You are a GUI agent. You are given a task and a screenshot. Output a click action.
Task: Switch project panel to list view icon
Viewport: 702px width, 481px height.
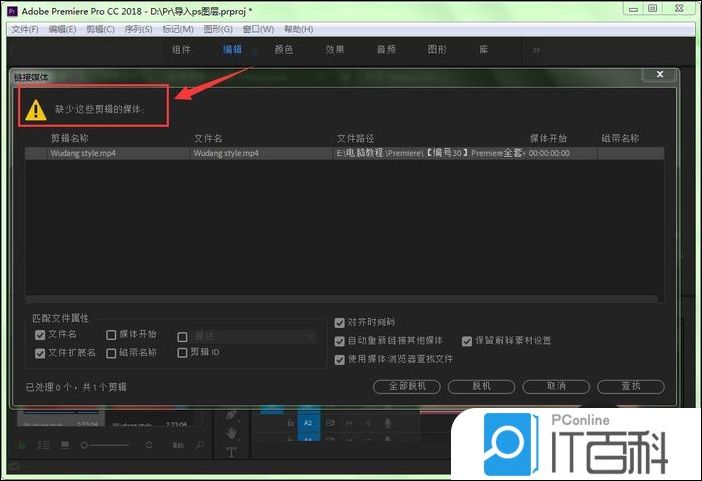43,445
